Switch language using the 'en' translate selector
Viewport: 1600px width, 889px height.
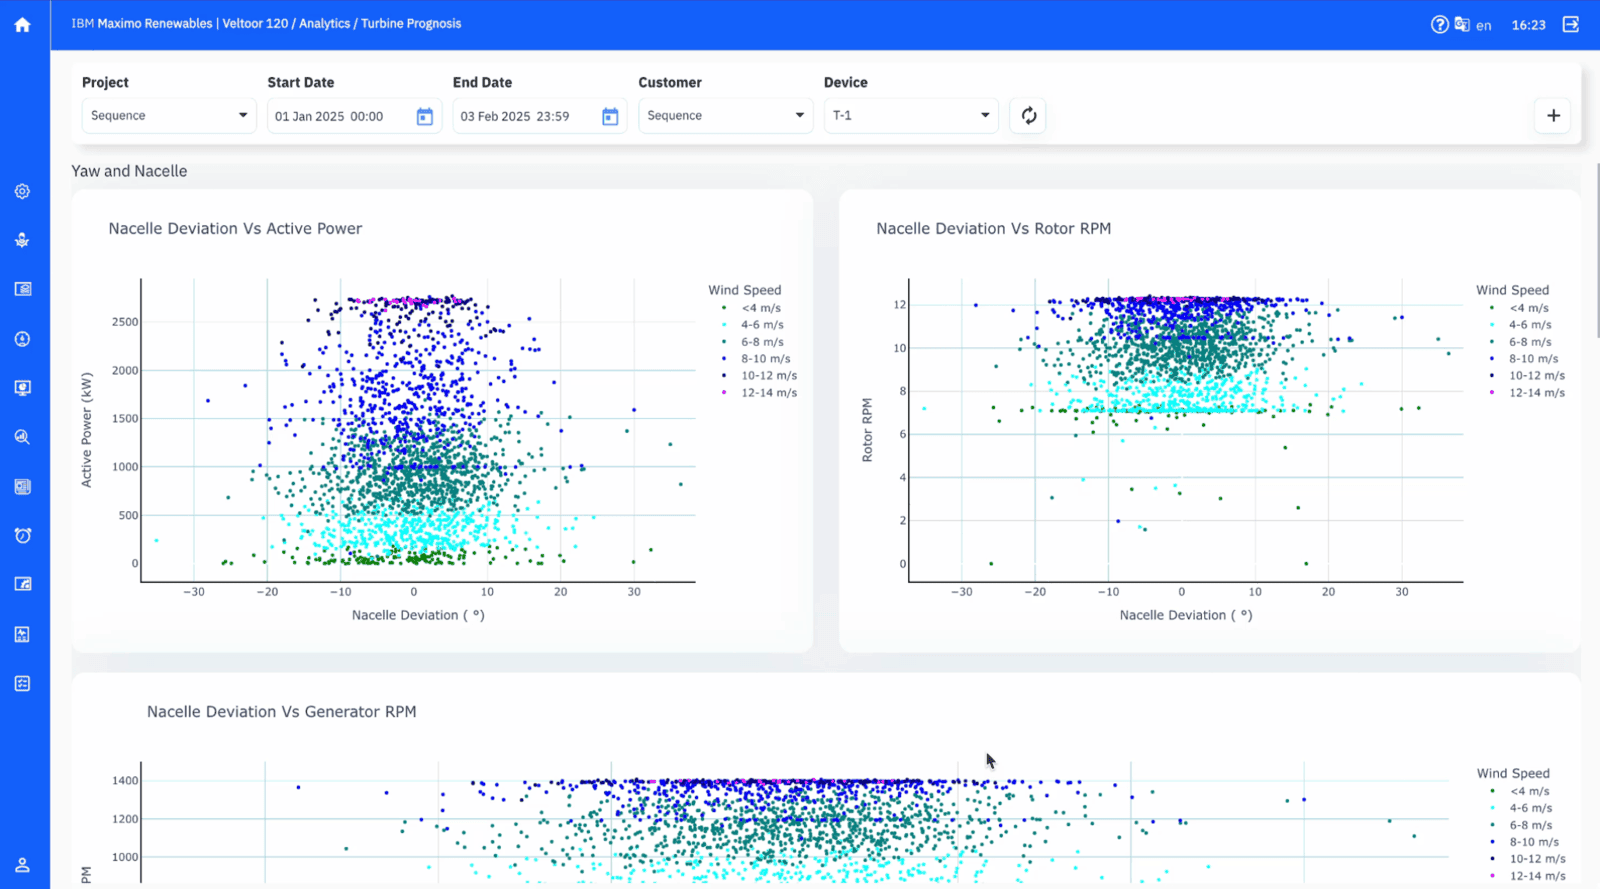coord(1473,25)
